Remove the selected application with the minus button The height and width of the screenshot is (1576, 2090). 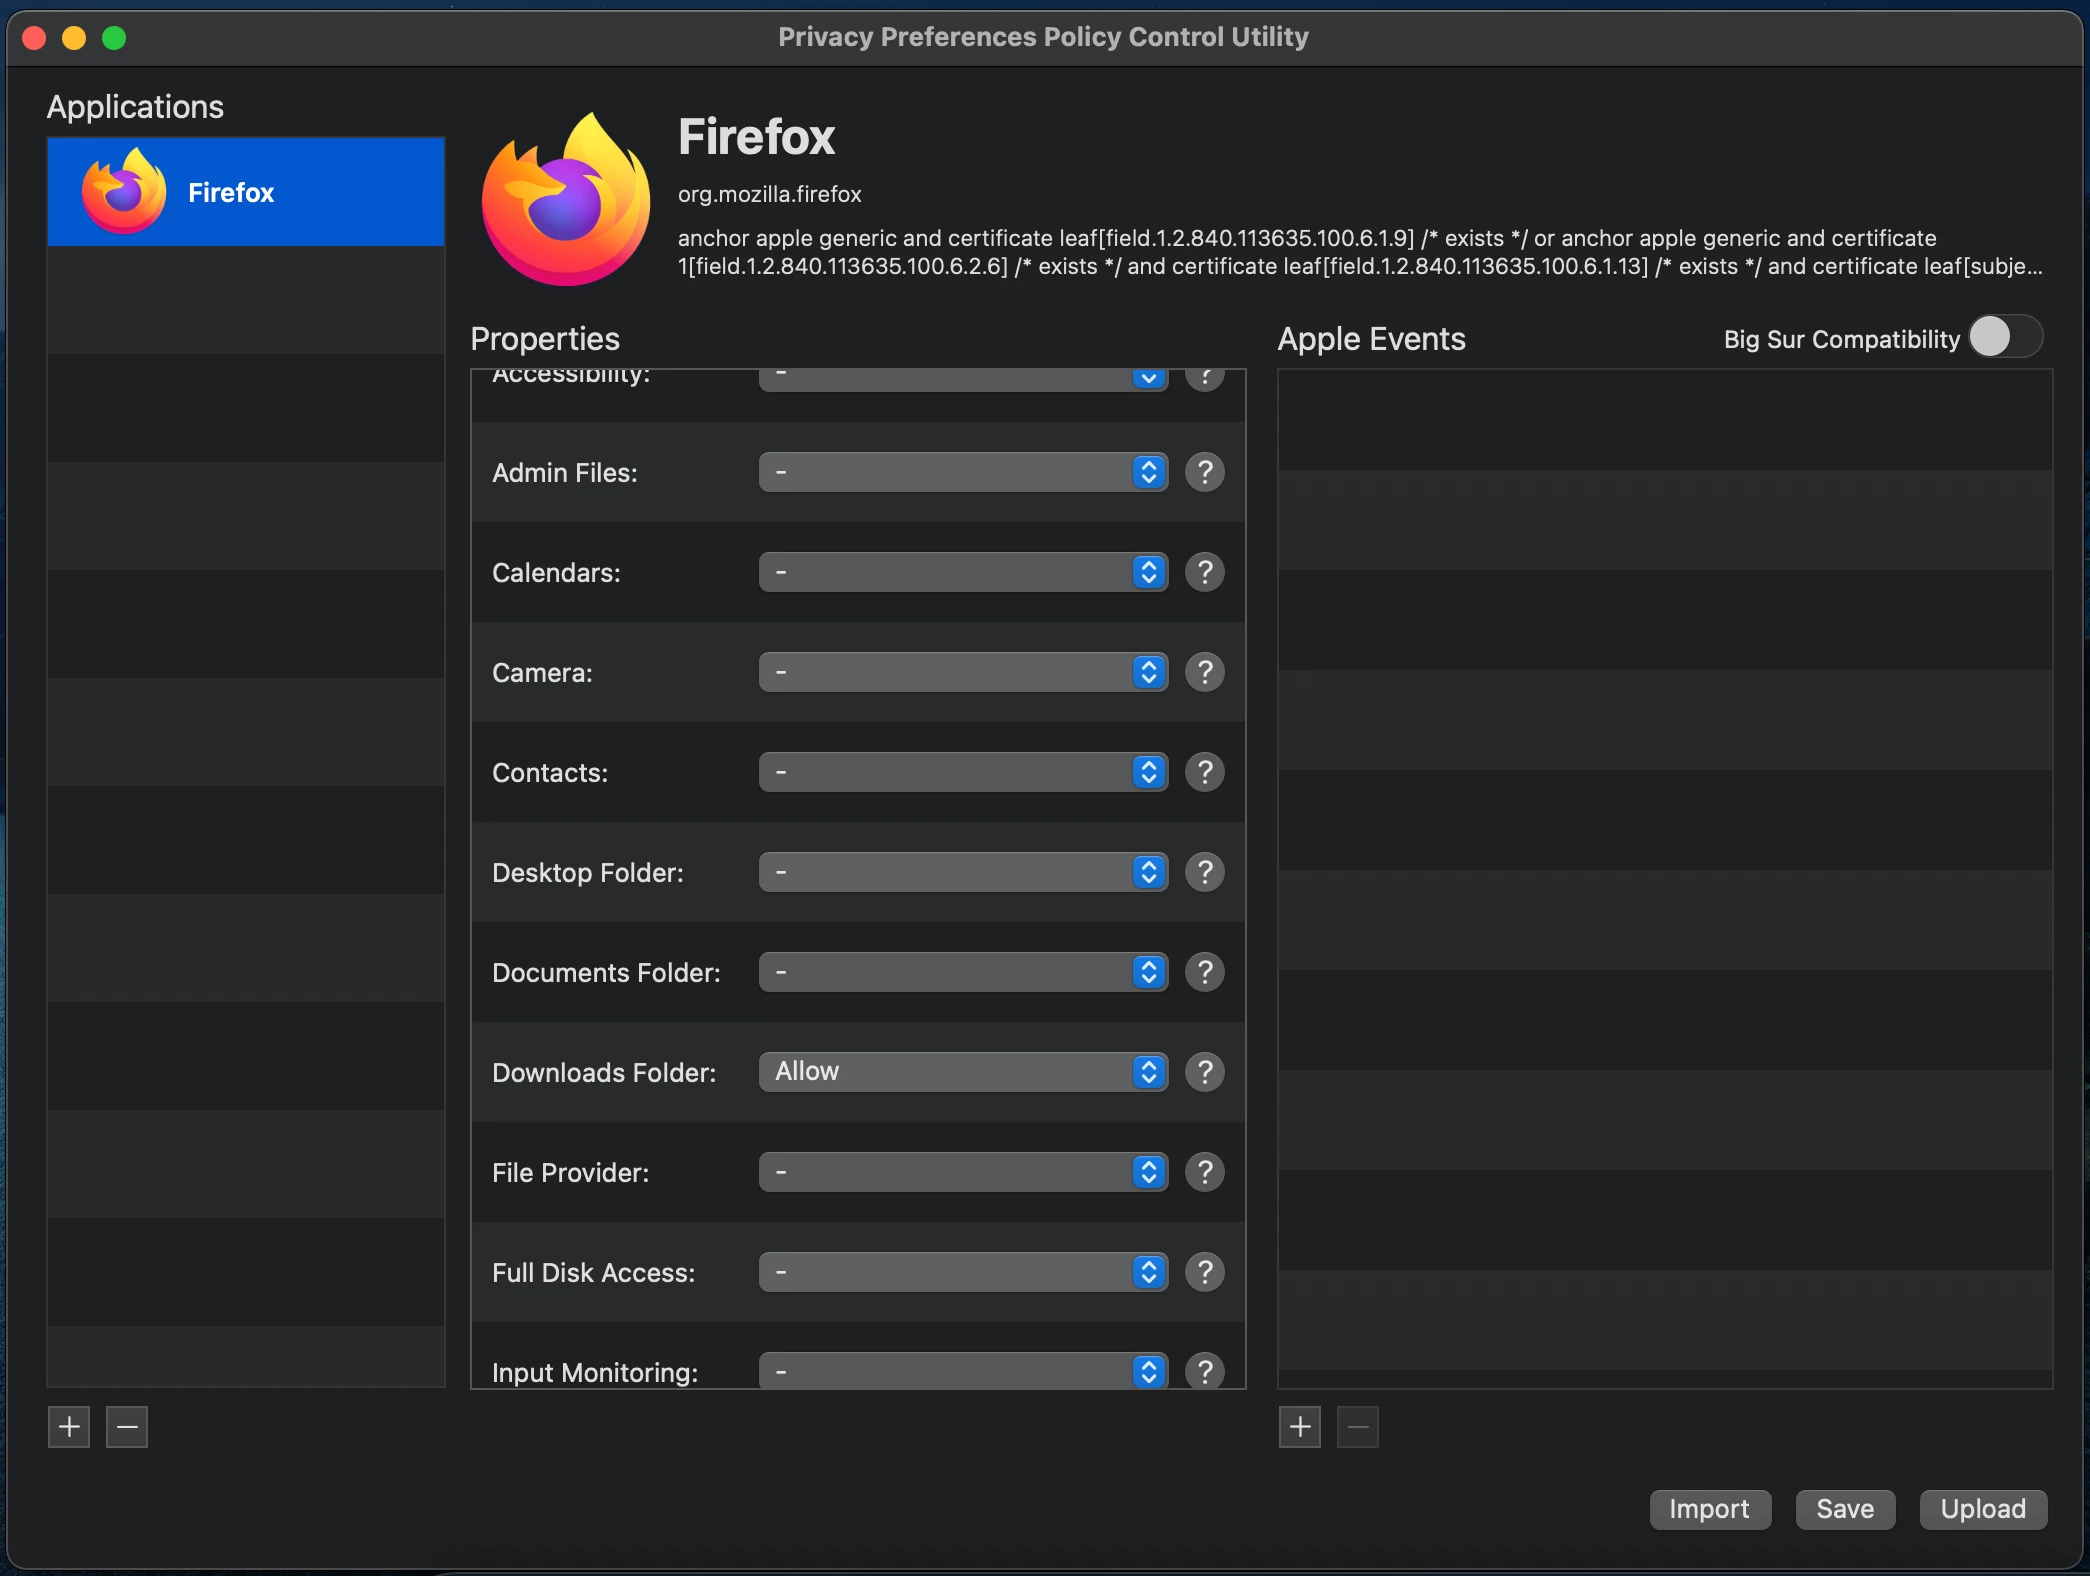click(127, 1427)
